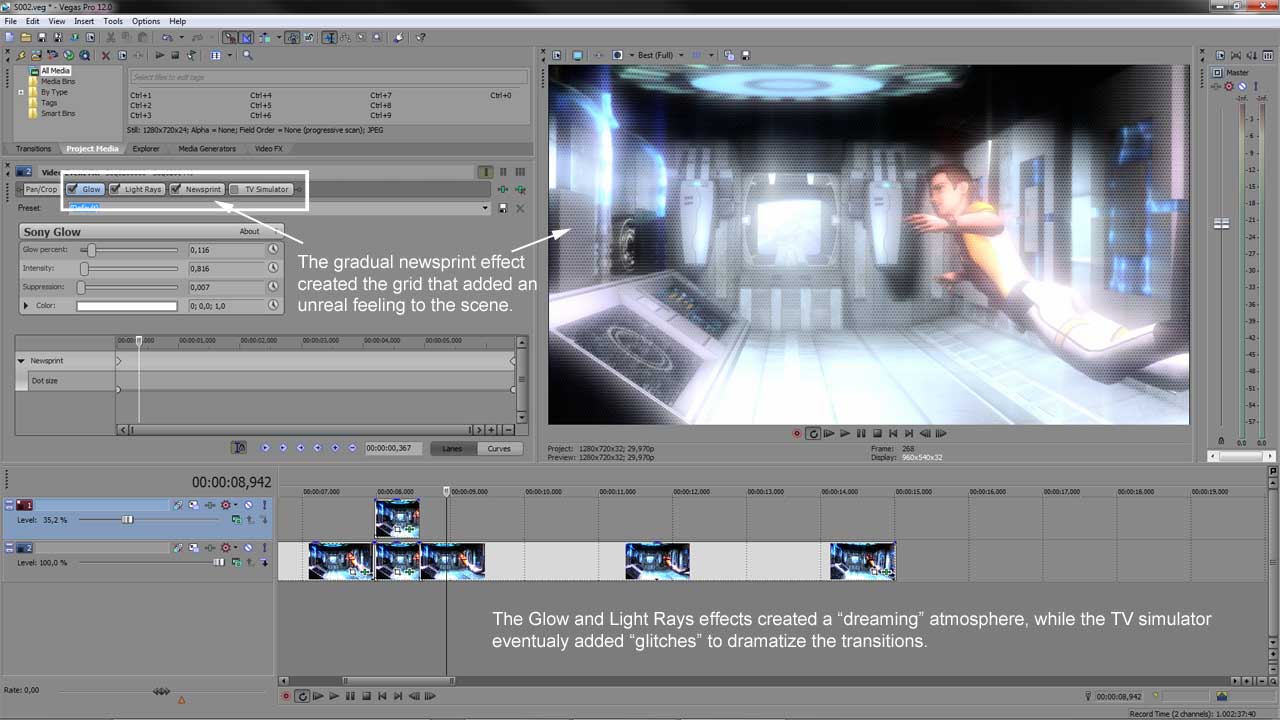
Task: Expand the Color parameter triangle
Action: click(26, 306)
